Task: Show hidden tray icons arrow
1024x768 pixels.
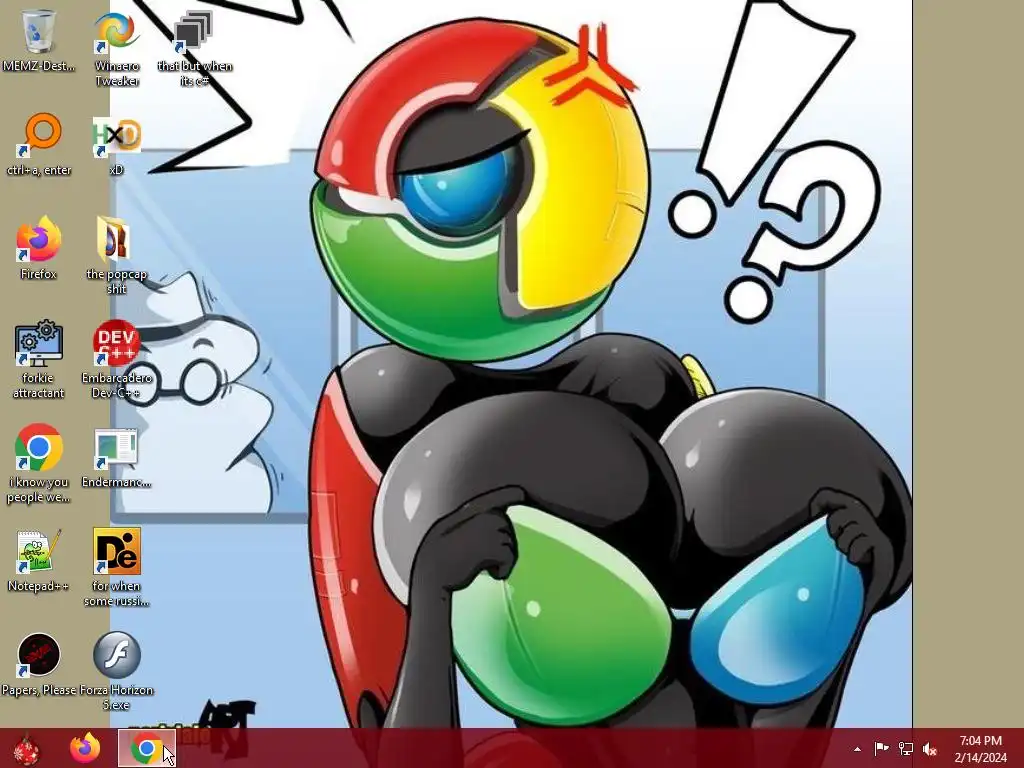Action: pos(857,749)
